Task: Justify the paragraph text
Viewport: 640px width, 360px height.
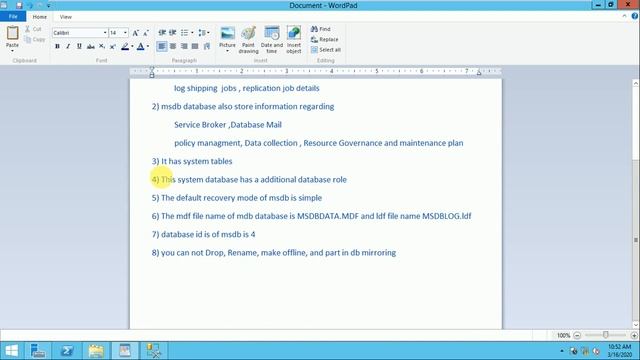Action: pos(195,46)
